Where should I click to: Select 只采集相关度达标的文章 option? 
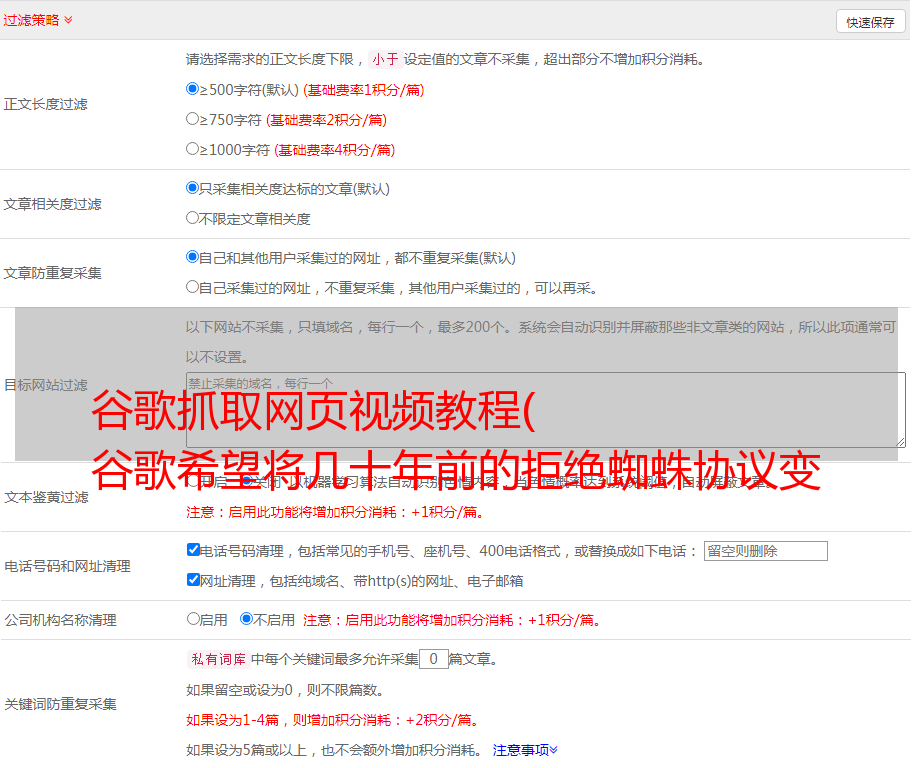click(192, 187)
